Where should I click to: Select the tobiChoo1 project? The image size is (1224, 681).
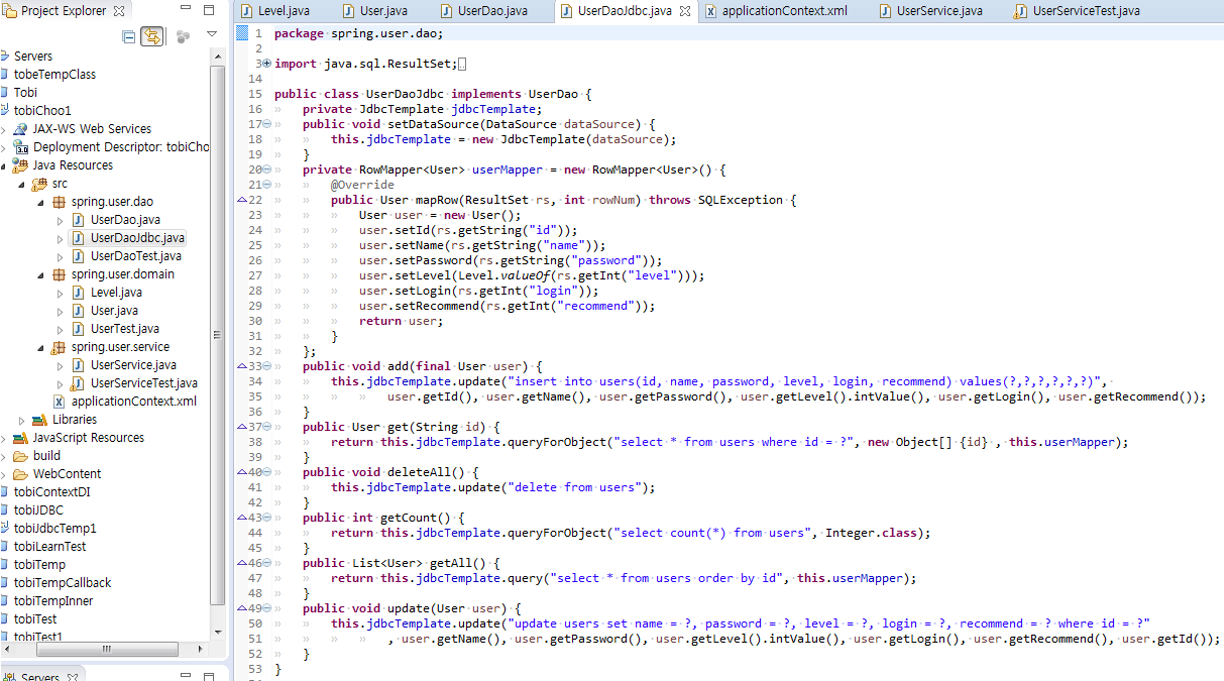point(42,110)
